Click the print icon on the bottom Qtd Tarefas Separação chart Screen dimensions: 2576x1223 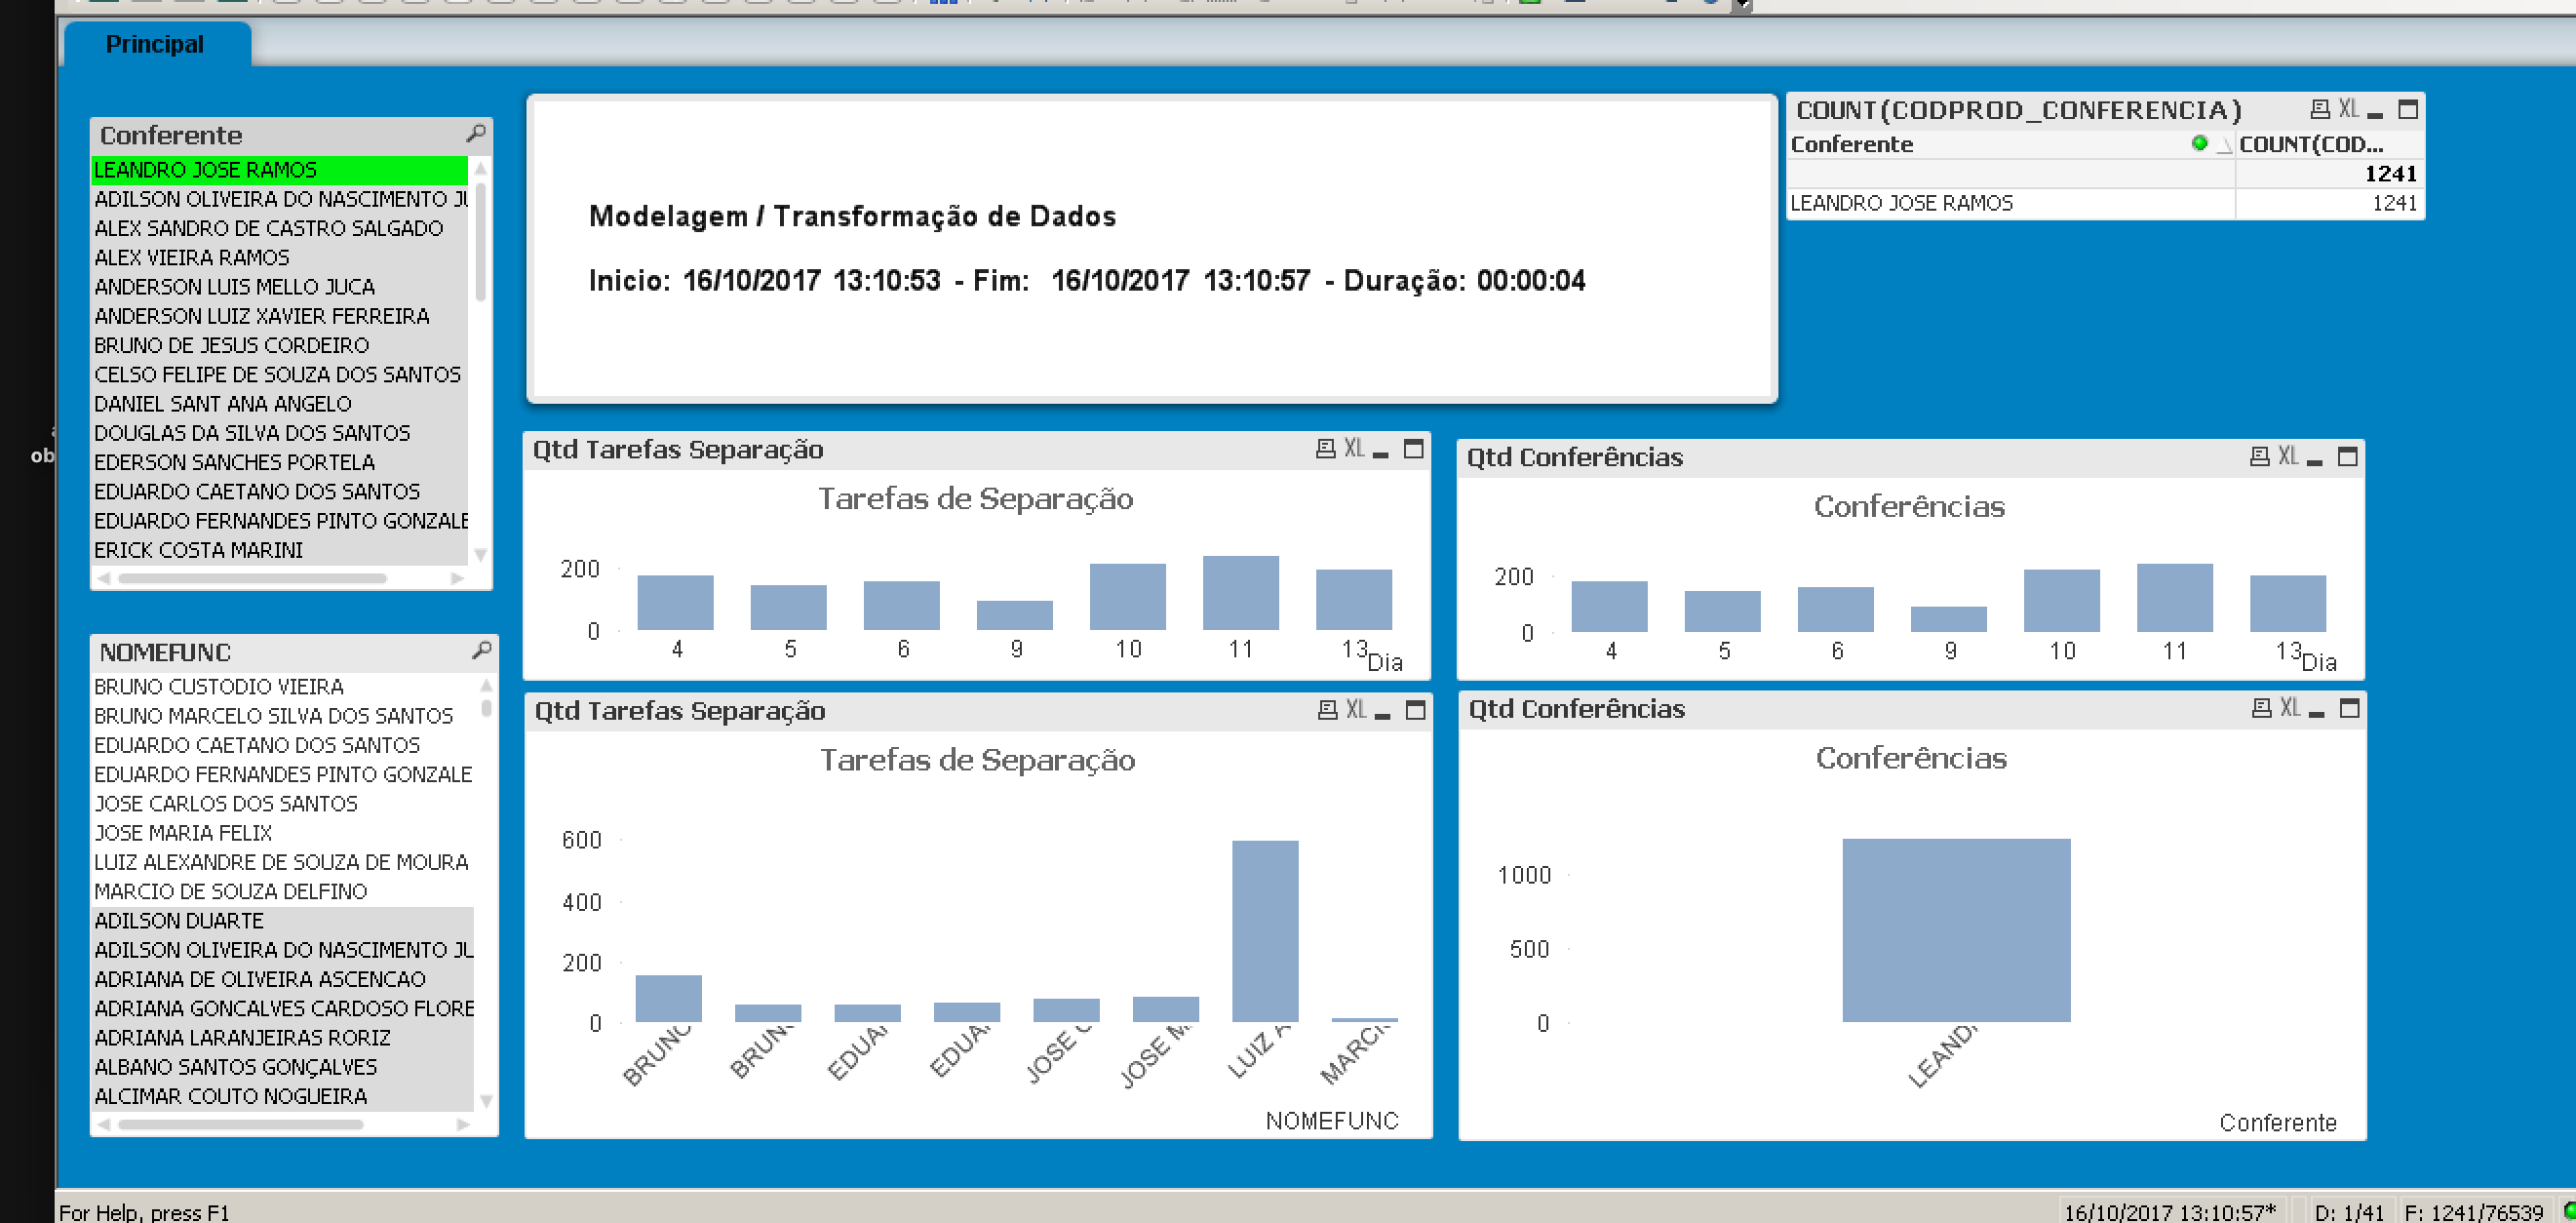(x=1327, y=710)
